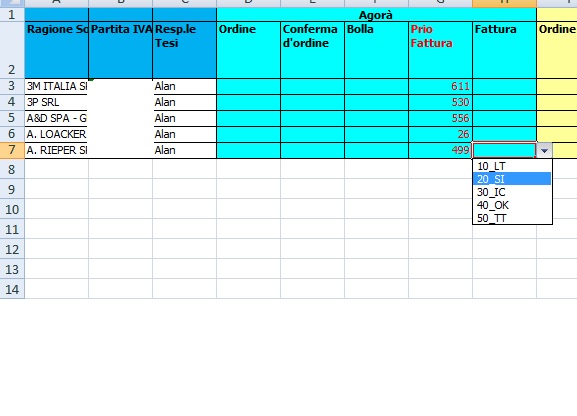The width and height of the screenshot is (577, 416).
Task: Click Alan in the A. LOACKER row
Action: [184, 134]
